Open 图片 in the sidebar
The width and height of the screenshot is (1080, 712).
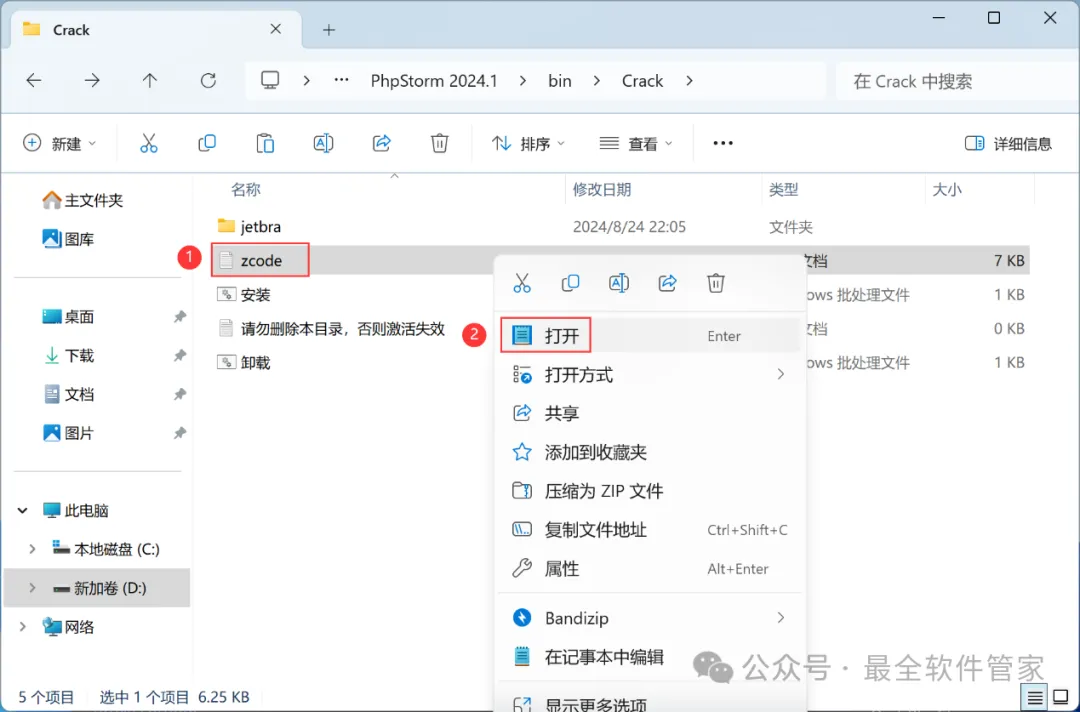pyautogui.click(x=68, y=433)
